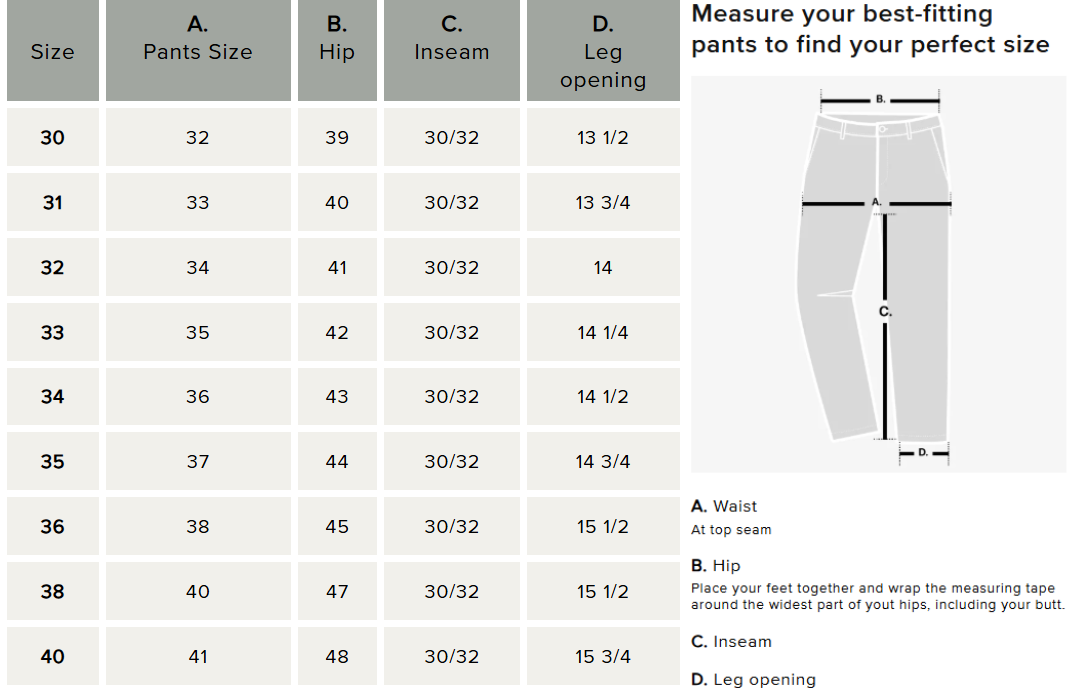Click the pants size cell for size 38

pos(198,592)
